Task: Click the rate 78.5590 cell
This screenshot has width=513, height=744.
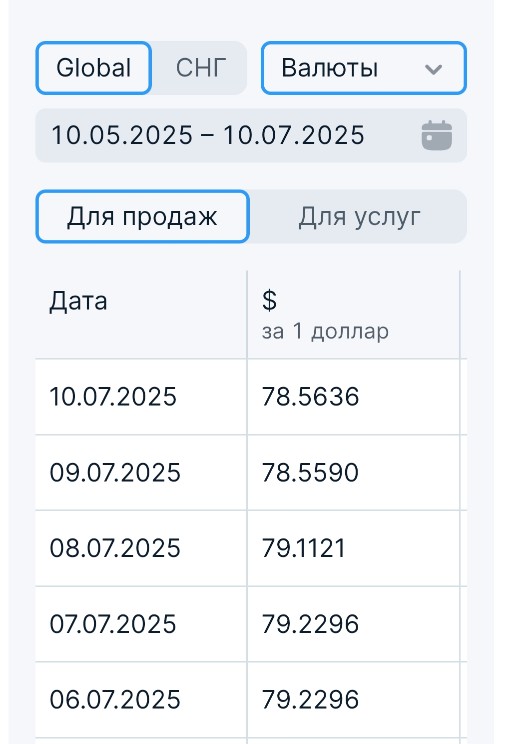Action: click(354, 473)
